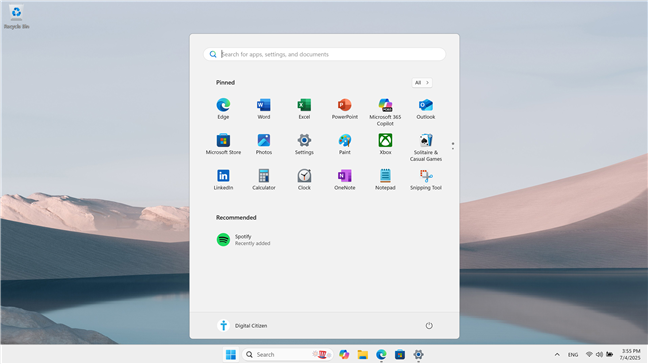Screen dimensions: 648x364
Task: Launch the Snipping Tool
Action: 426,179
